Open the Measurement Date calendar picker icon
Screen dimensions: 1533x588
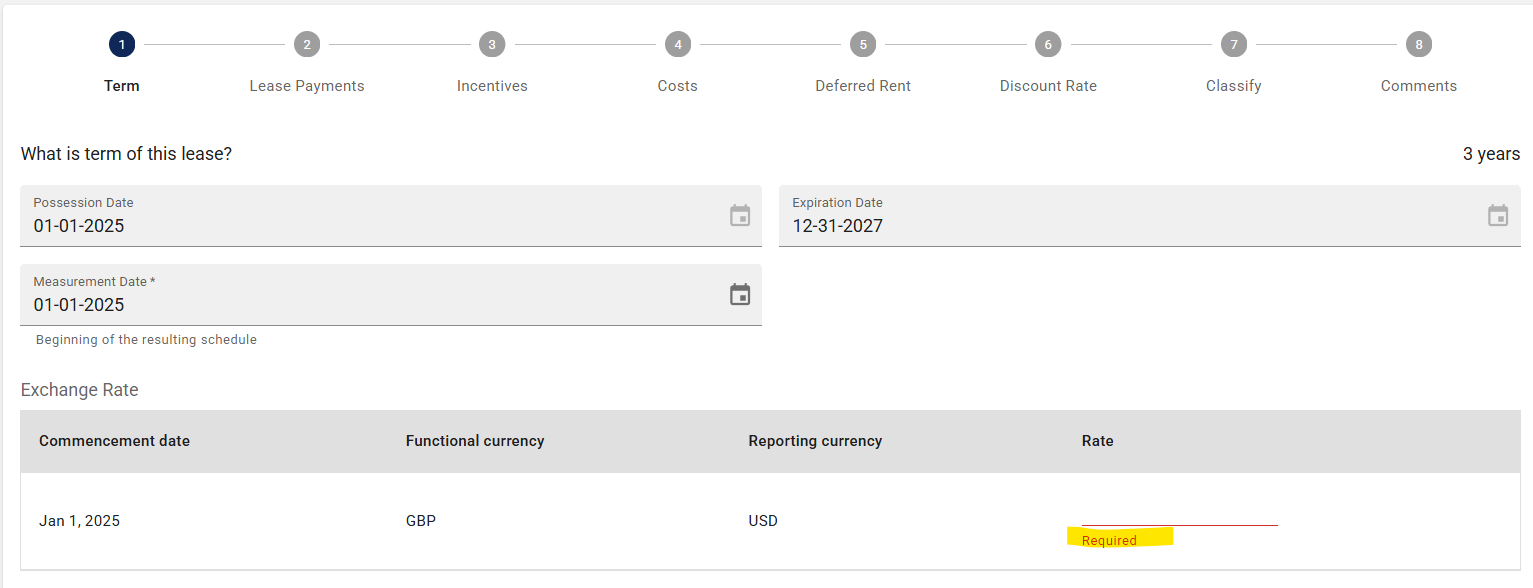(x=740, y=294)
